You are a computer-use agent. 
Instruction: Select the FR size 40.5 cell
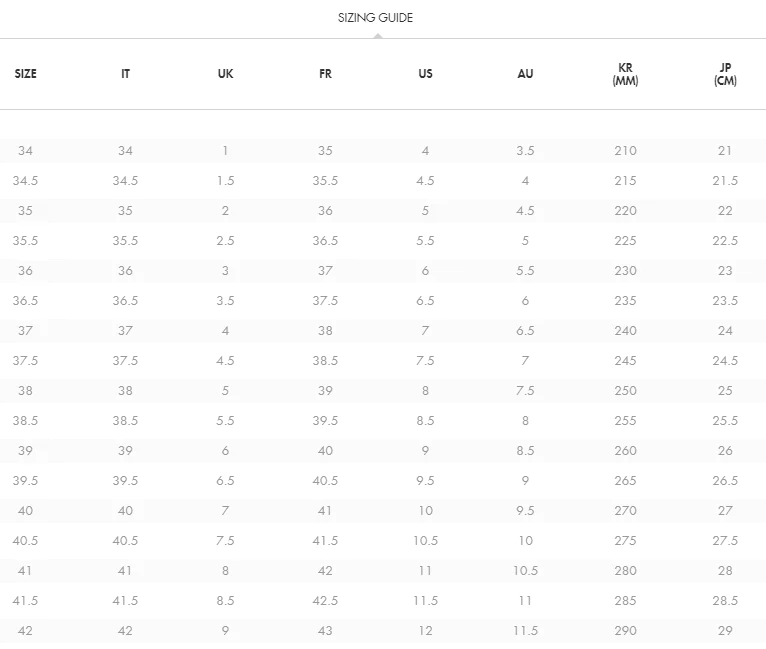[x=325, y=481]
